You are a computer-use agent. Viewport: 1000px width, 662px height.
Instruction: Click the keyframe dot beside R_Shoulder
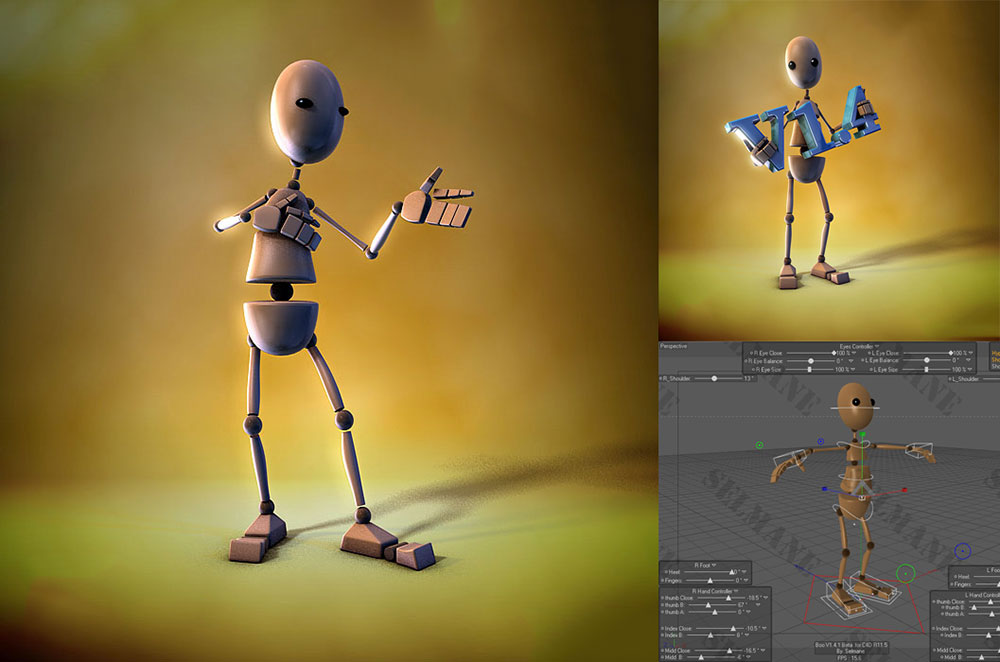click(660, 379)
